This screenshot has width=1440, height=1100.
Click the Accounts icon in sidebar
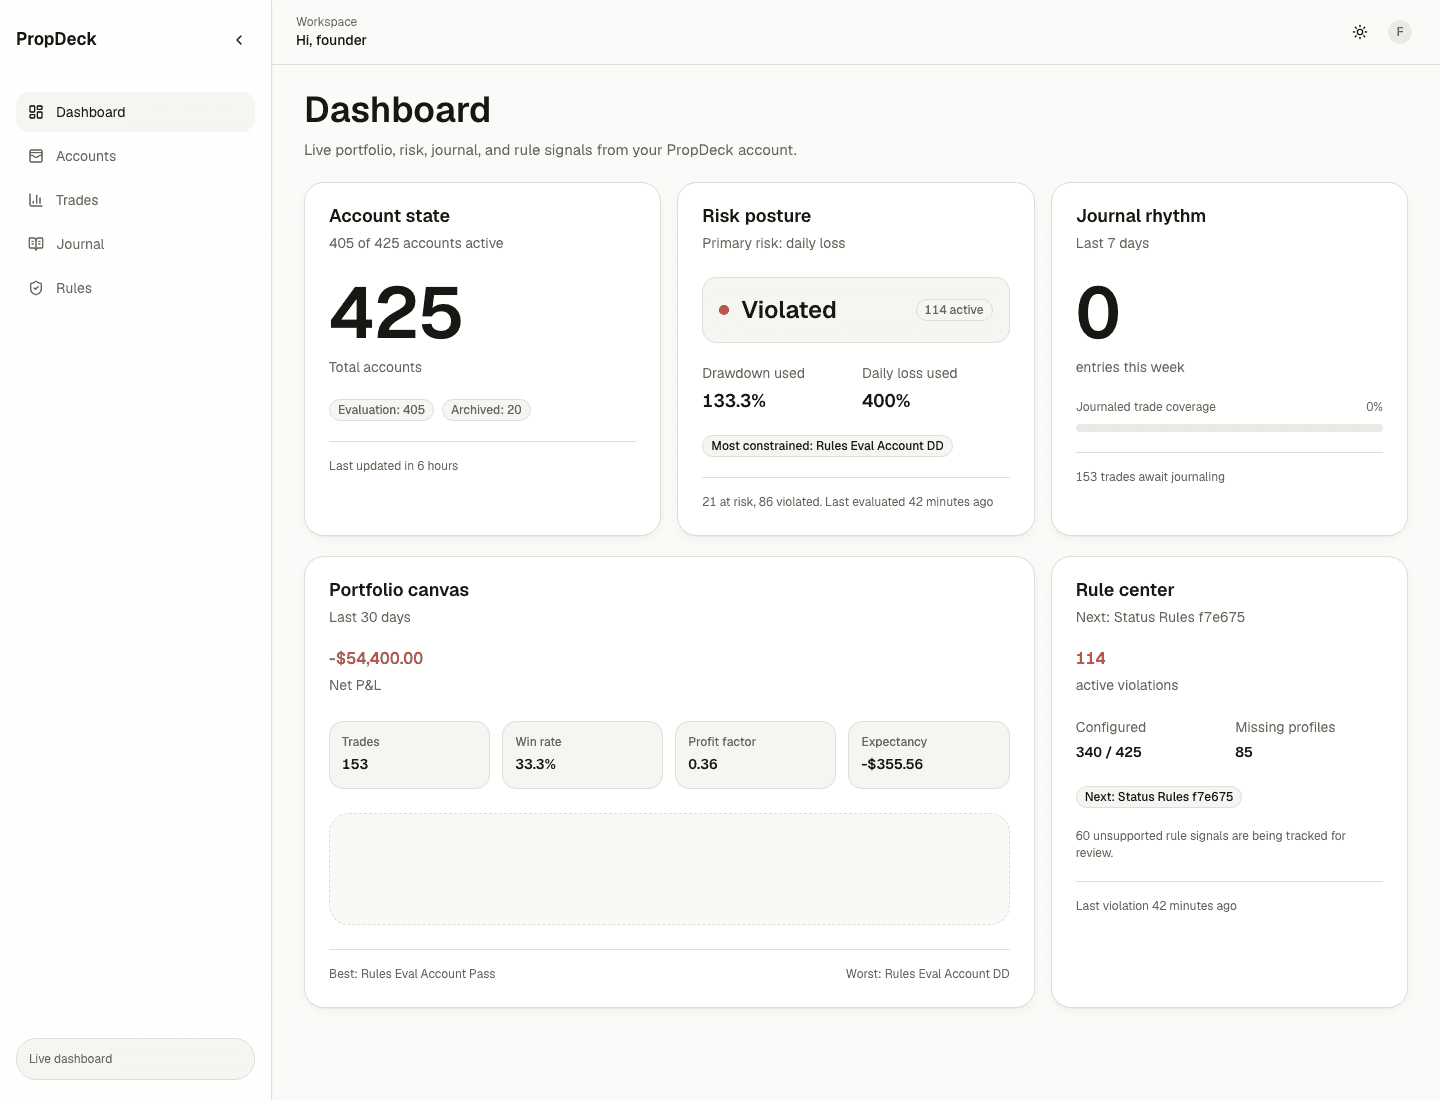click(x=36, y=156)
